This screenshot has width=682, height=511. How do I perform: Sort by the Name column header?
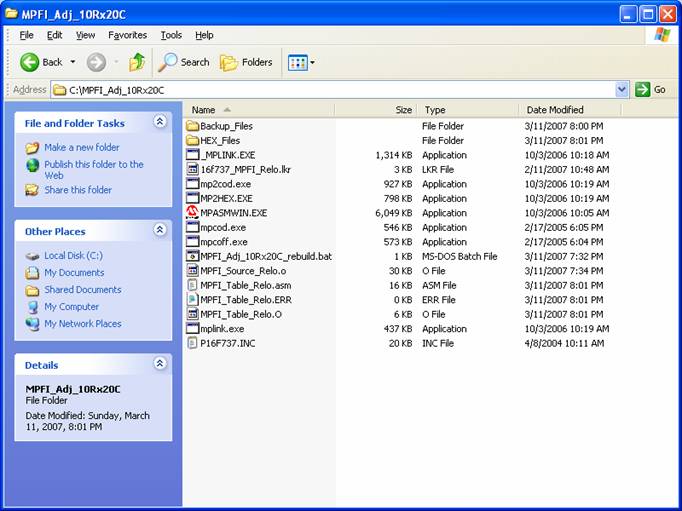259,110
